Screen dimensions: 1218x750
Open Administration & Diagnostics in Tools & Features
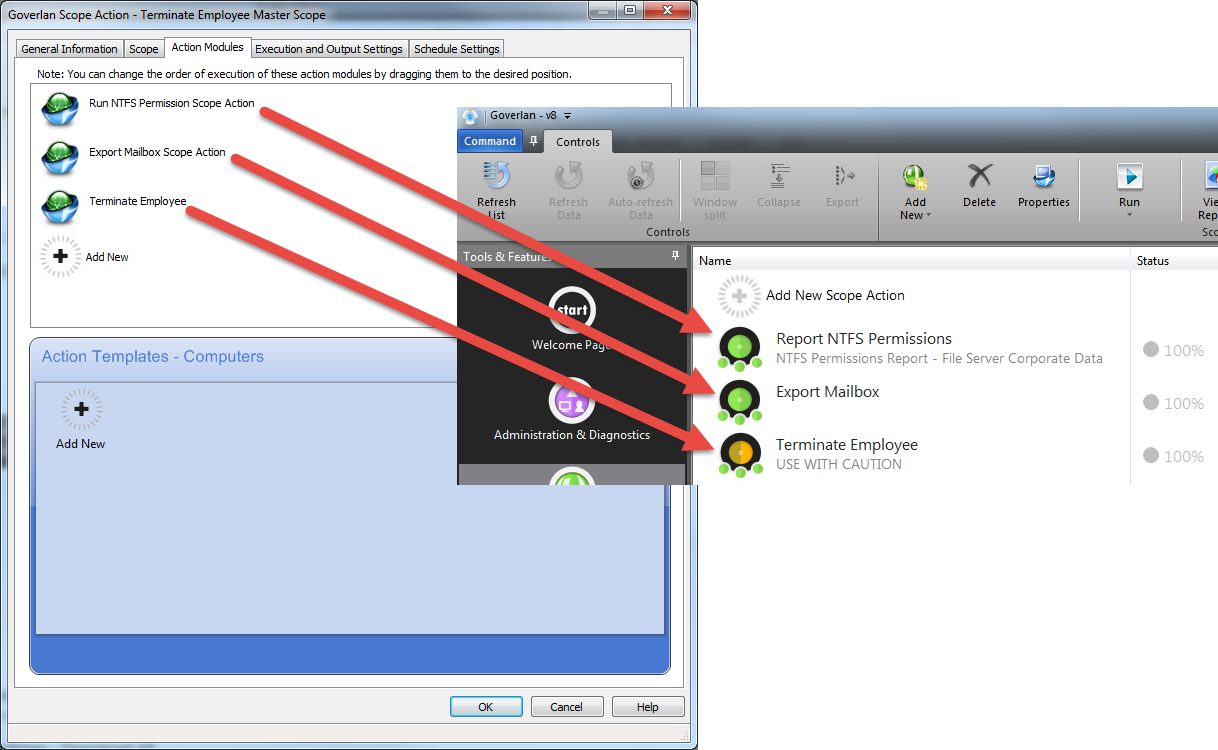coord(572,400)
